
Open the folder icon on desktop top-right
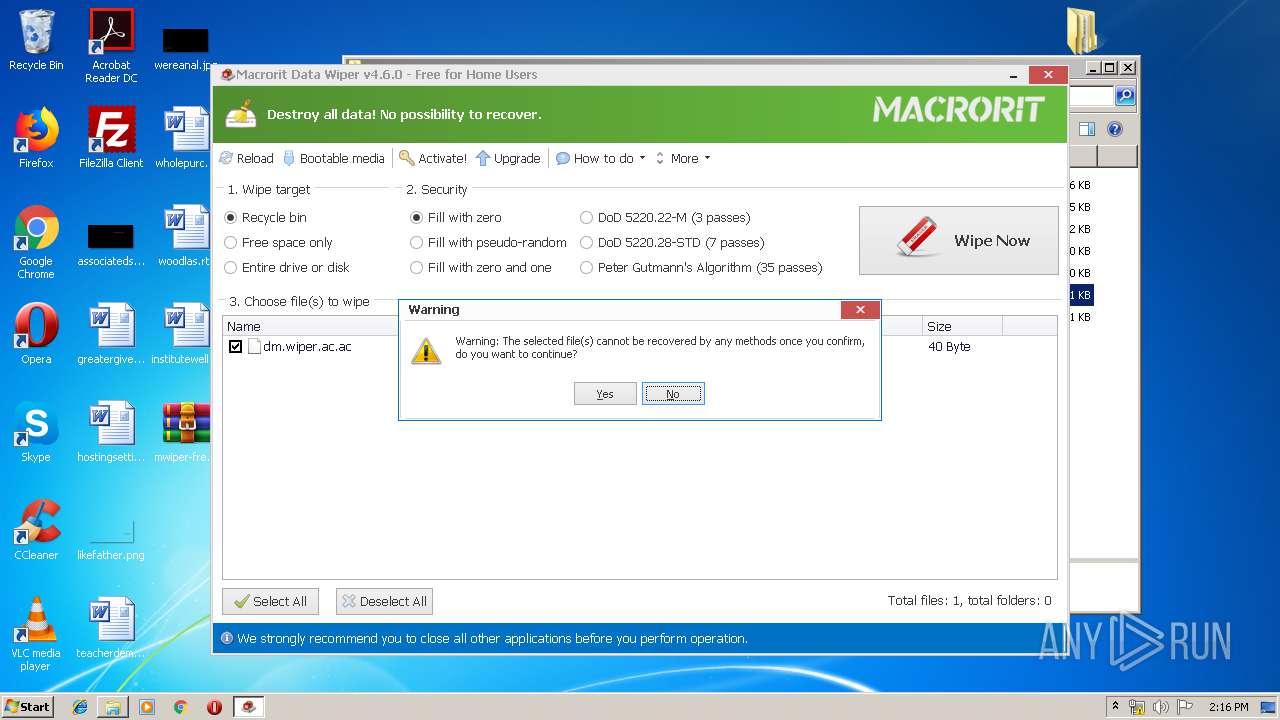click(x=1081, y=30)
